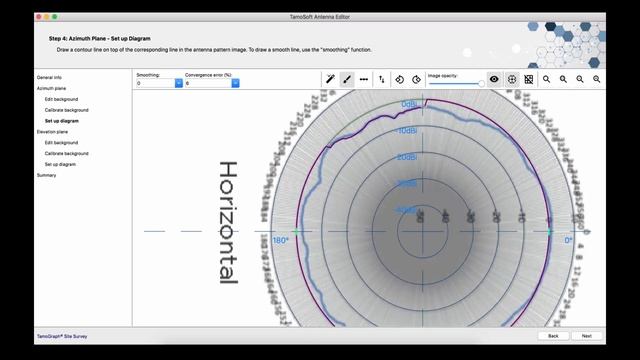Image resolution: width=640 pixels, height=360 pixels.
Task: Click the up-down arrows flip icon
Action: (382, 79)
